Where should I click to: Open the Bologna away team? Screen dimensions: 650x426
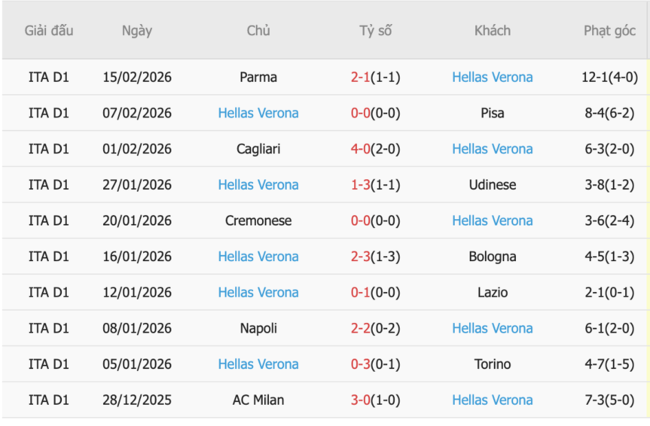click(492, 257)
